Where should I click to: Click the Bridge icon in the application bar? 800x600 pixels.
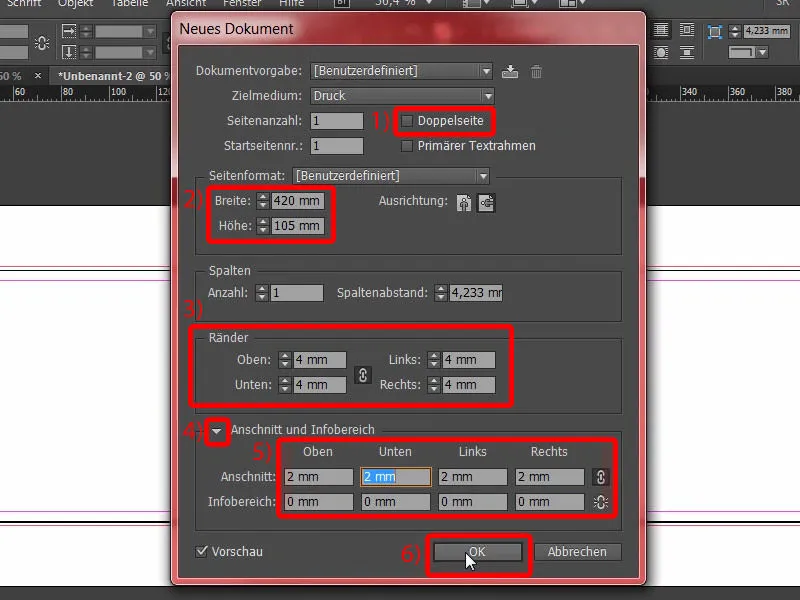pos(341,3)
